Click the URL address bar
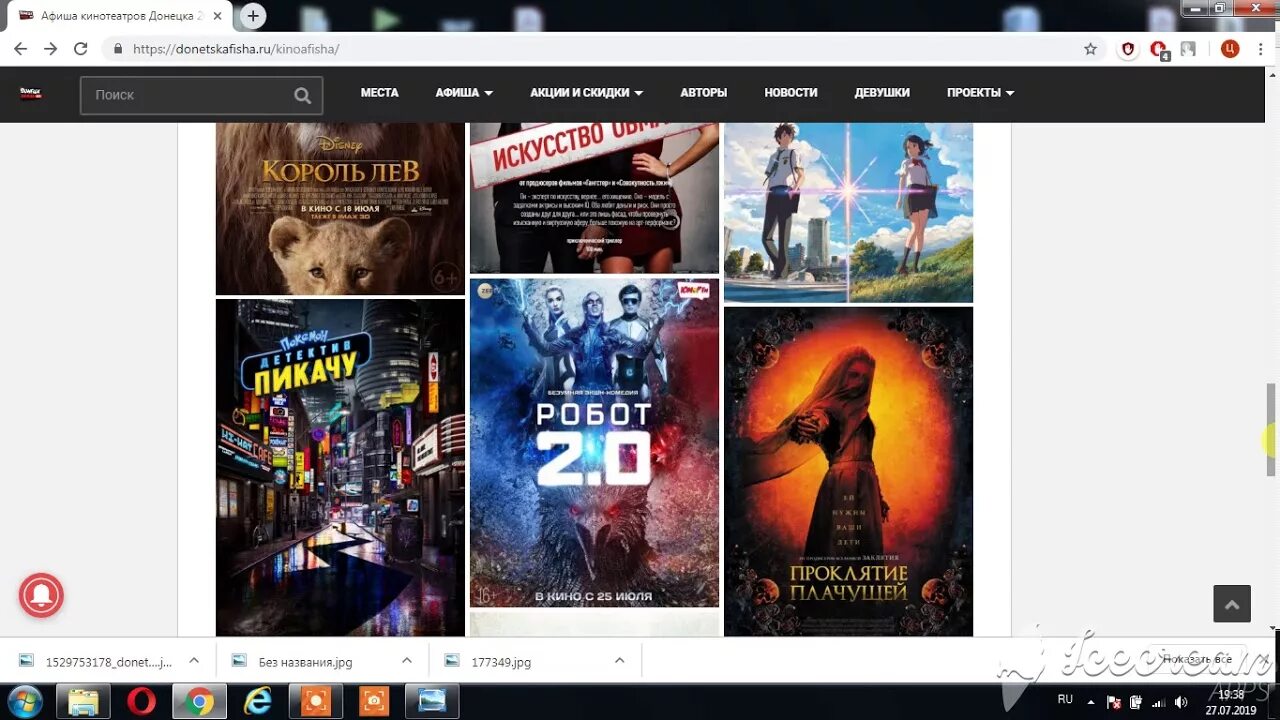Viewport: 1280px width, 720px height. click(600, 49)
